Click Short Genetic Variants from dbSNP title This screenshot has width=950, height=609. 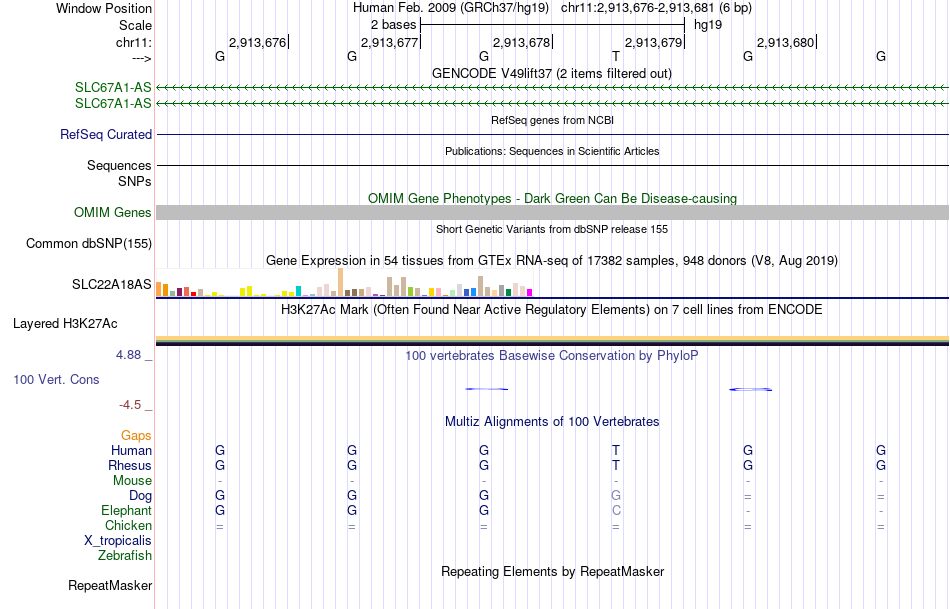point(552,229)
